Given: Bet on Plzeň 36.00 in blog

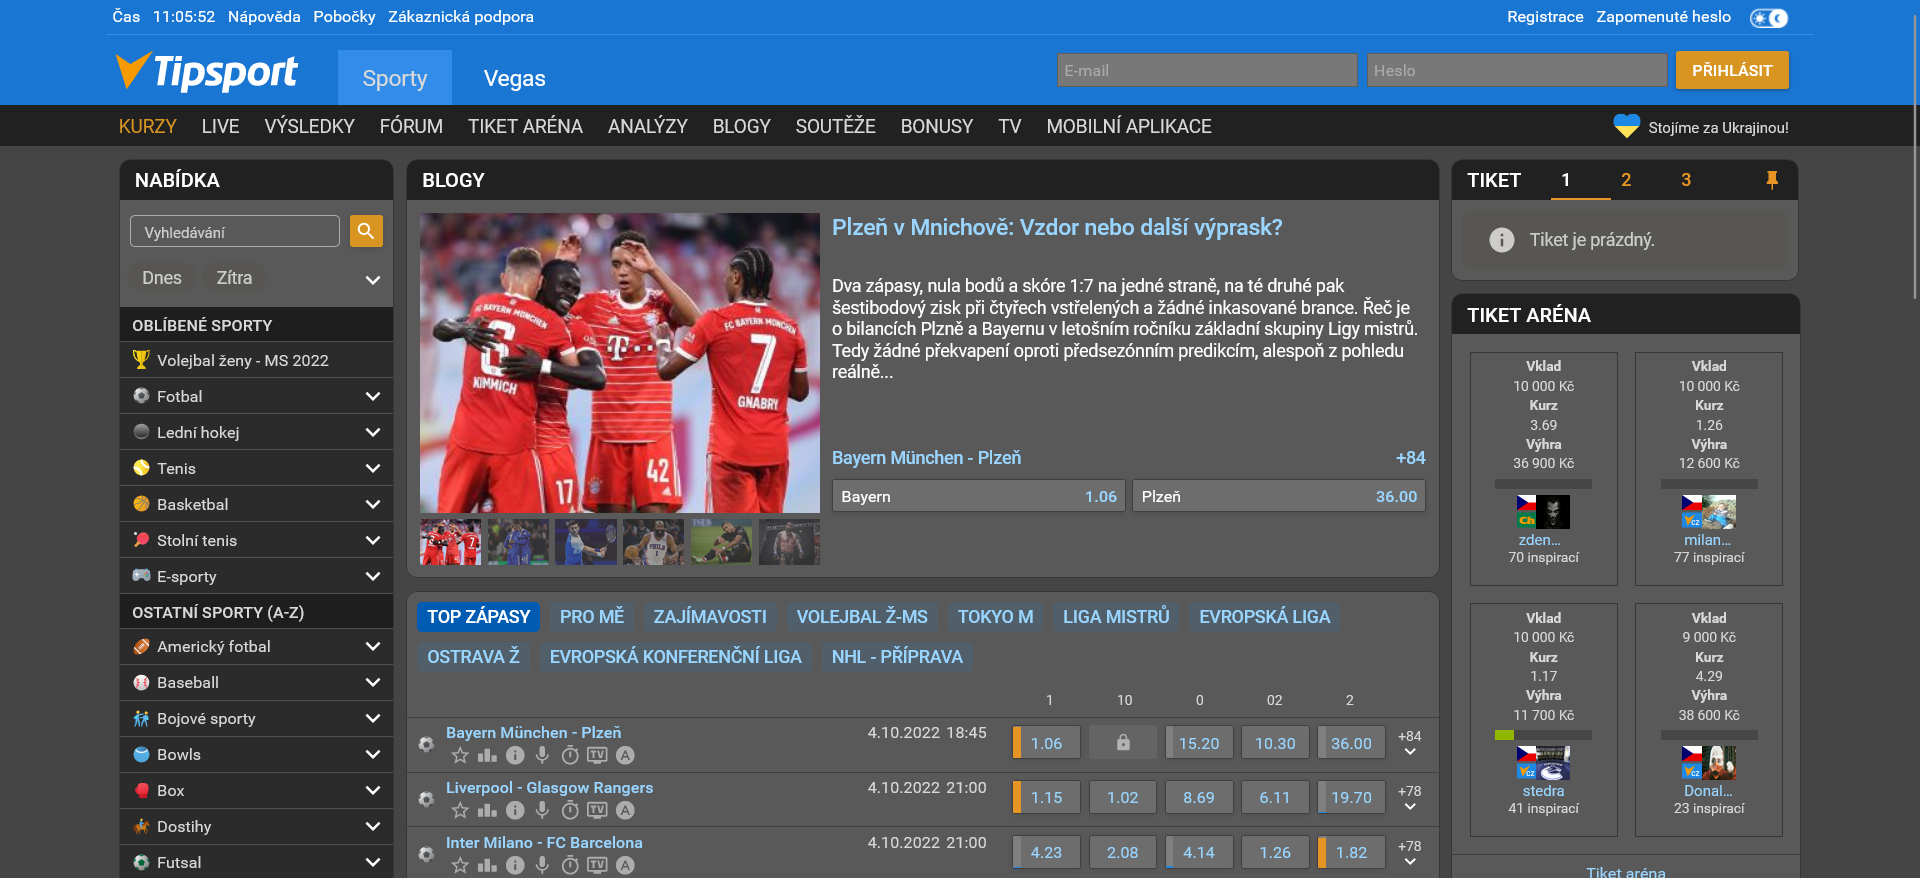Looking at the screenshot, I should click(x=1279, y=496).
